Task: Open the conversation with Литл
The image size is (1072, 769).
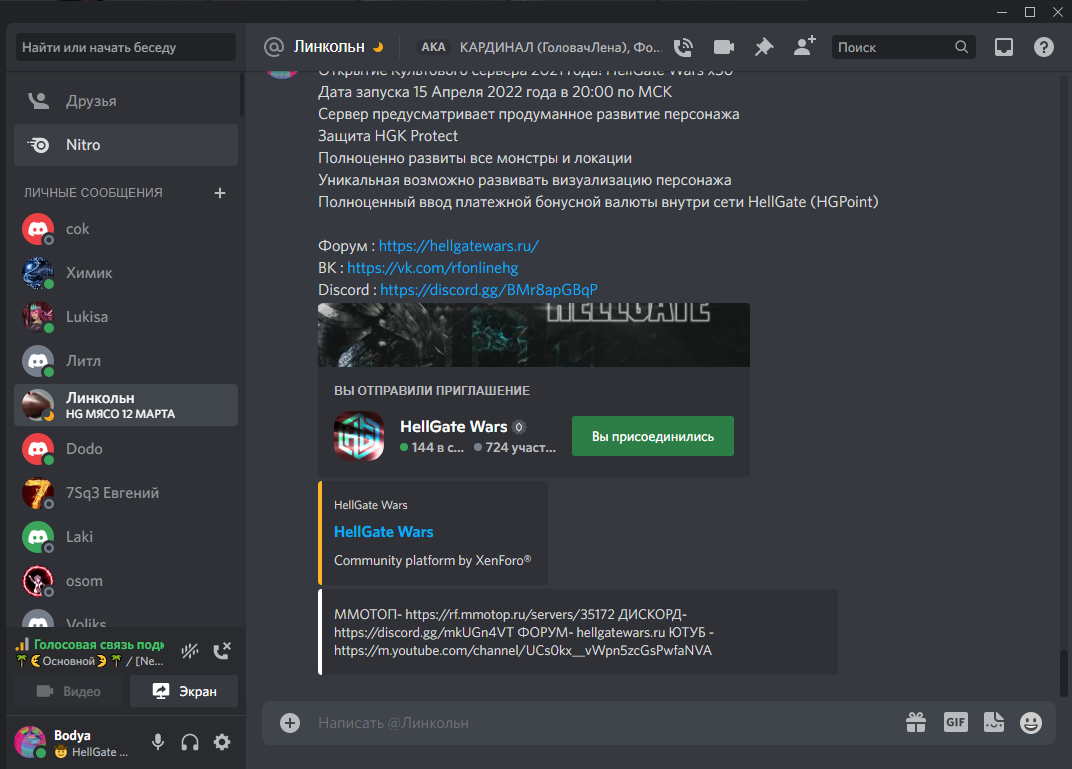Action: (x=126, y=361)
